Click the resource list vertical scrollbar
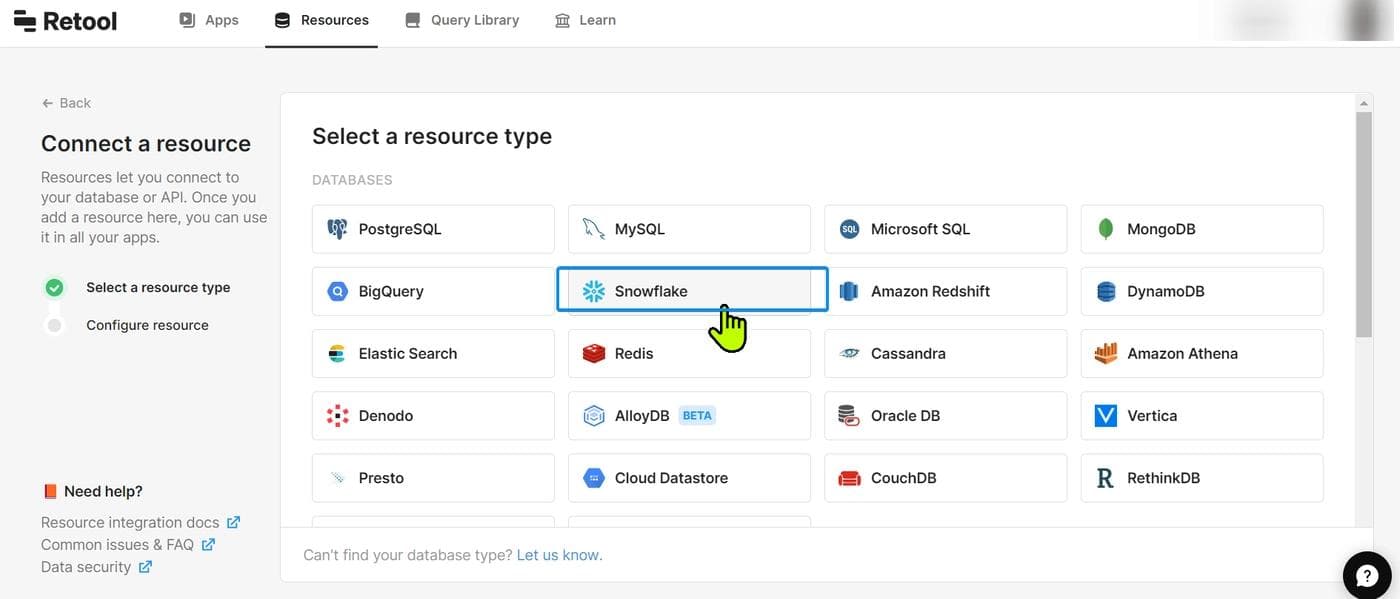This screenshot has width=1400, height=599. (1364, 225)
